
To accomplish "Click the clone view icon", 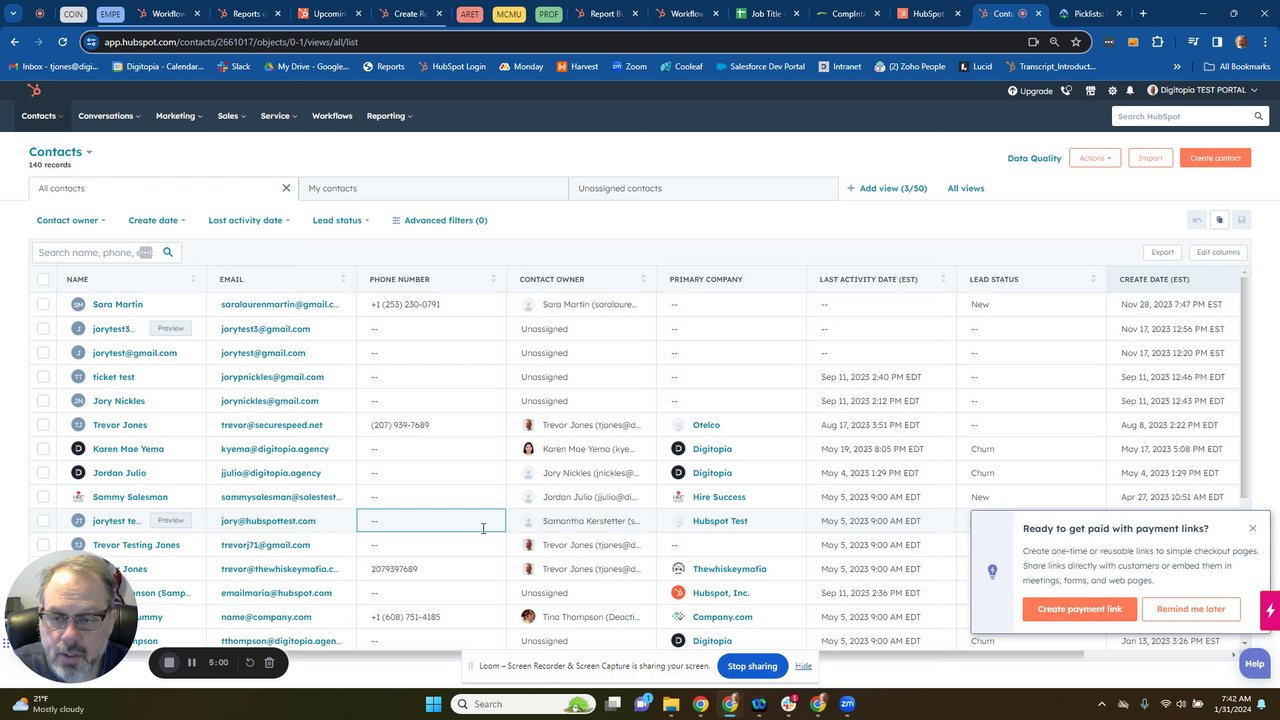I will click(x=1219, y=220).
